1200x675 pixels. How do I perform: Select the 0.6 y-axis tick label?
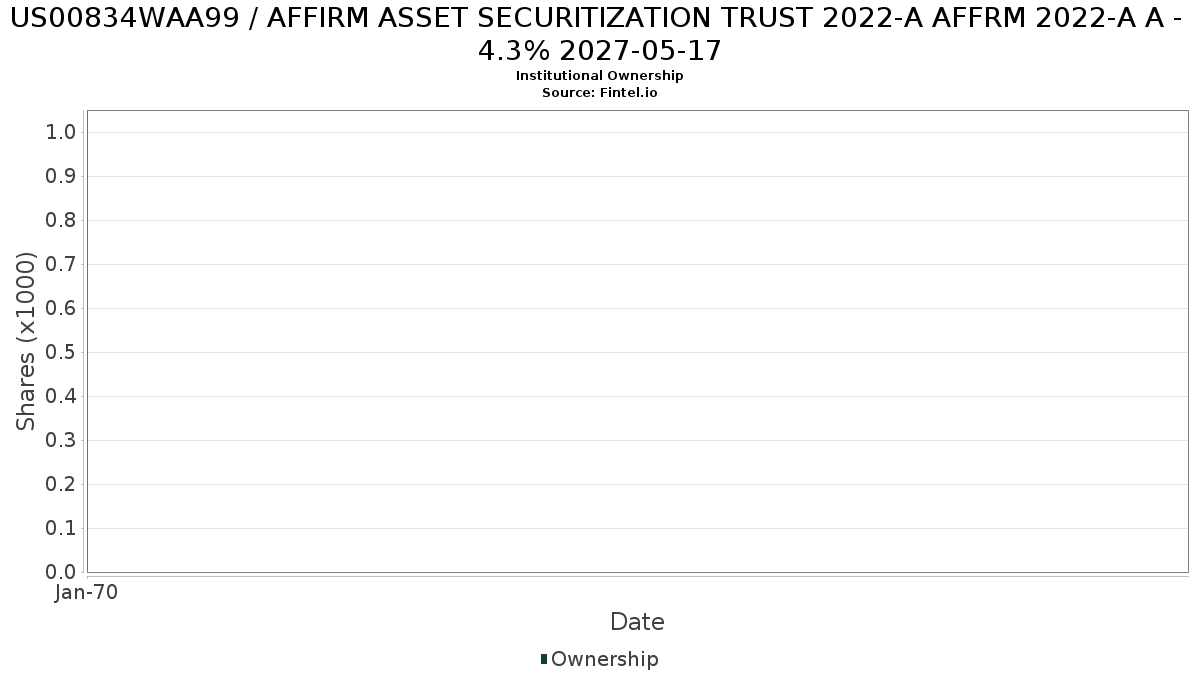point(62,309)
